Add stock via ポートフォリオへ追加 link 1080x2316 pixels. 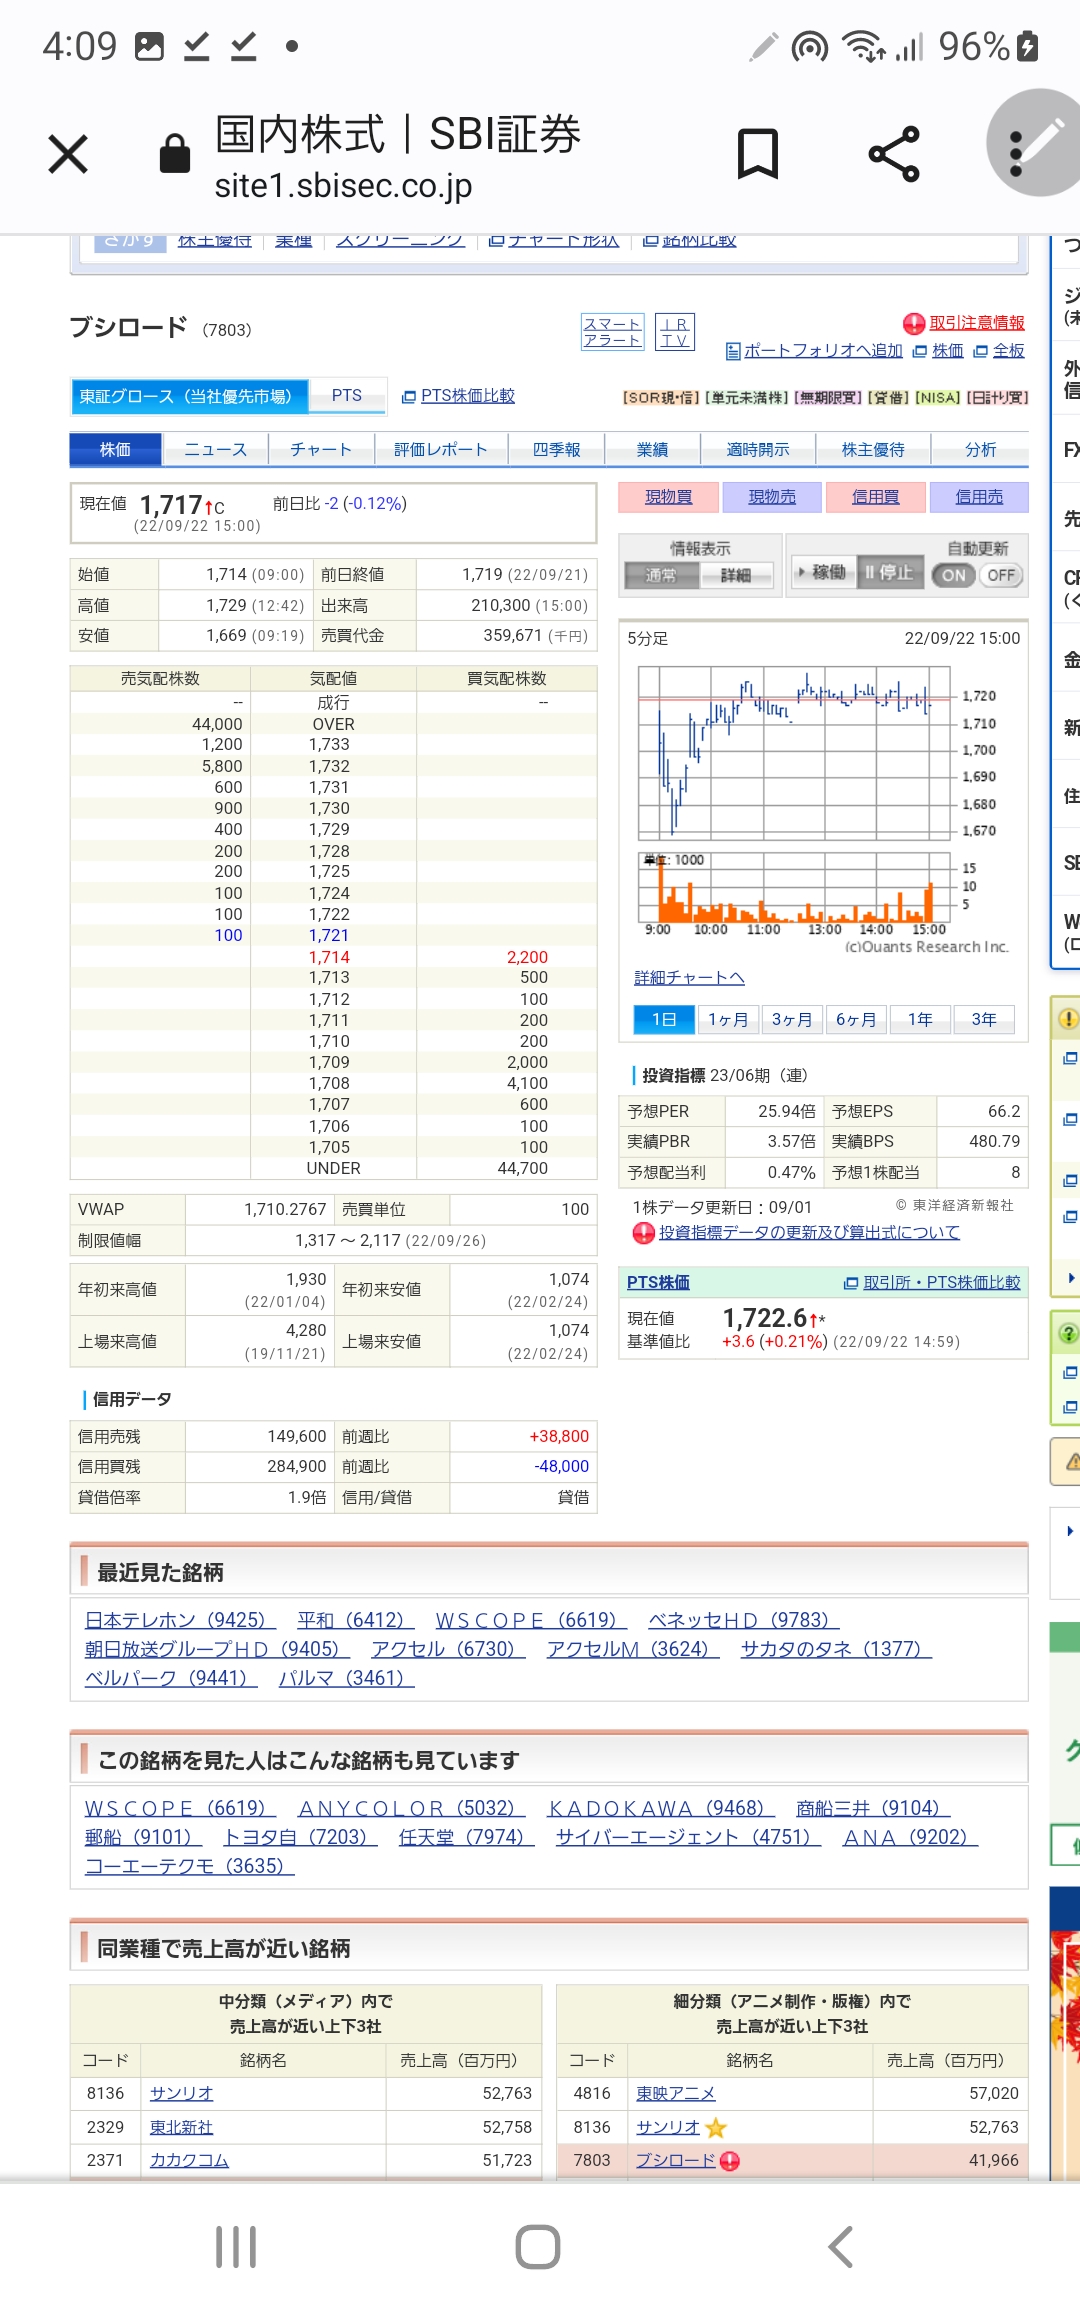tap(823, 351)
